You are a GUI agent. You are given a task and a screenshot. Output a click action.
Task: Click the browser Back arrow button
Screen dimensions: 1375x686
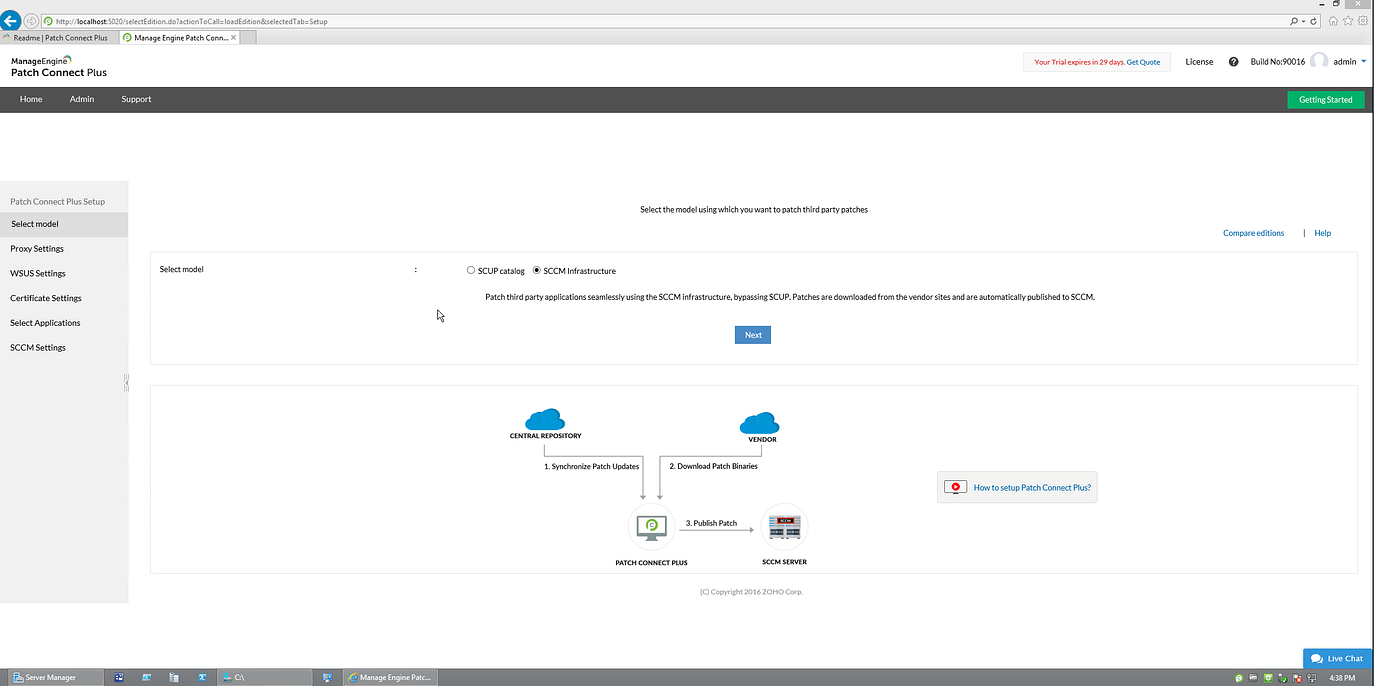pyautogui.click(x=11, y=21)
